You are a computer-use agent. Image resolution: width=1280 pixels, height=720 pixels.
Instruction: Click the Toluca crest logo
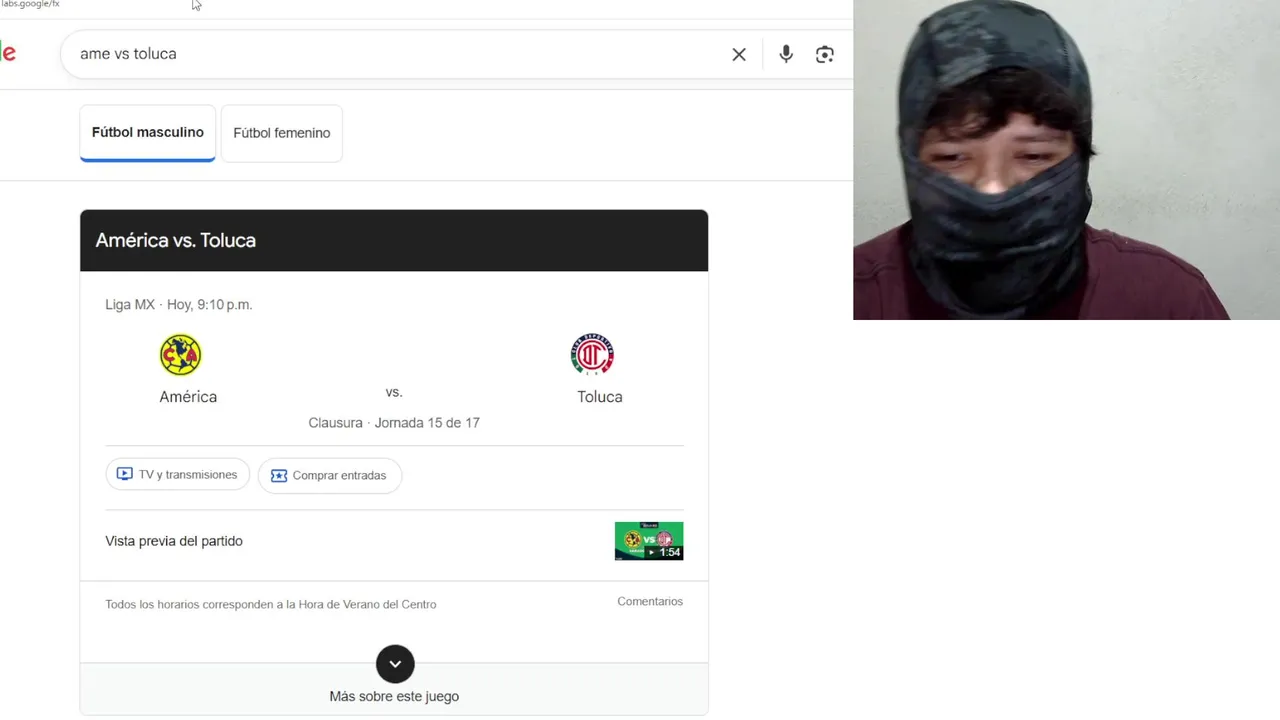point(592,355)
